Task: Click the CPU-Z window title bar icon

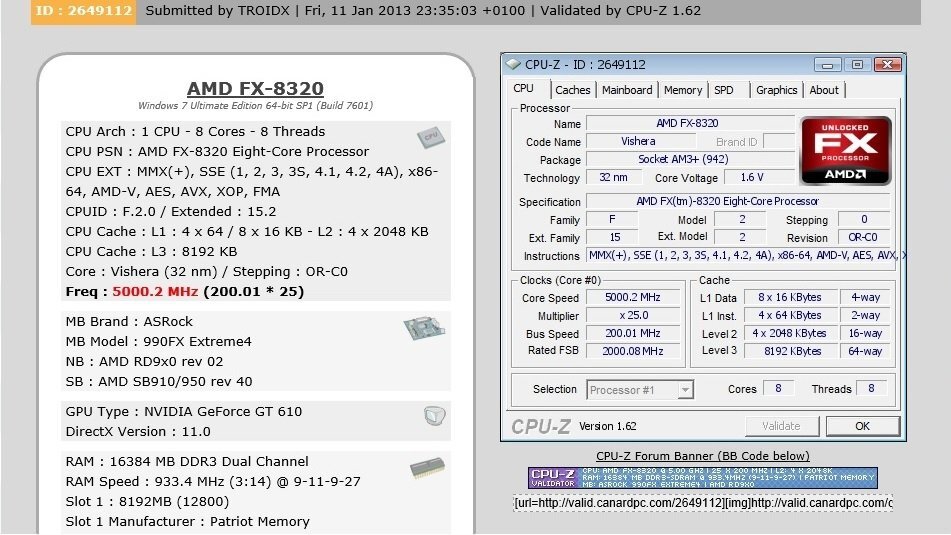Action: [513, 64]
